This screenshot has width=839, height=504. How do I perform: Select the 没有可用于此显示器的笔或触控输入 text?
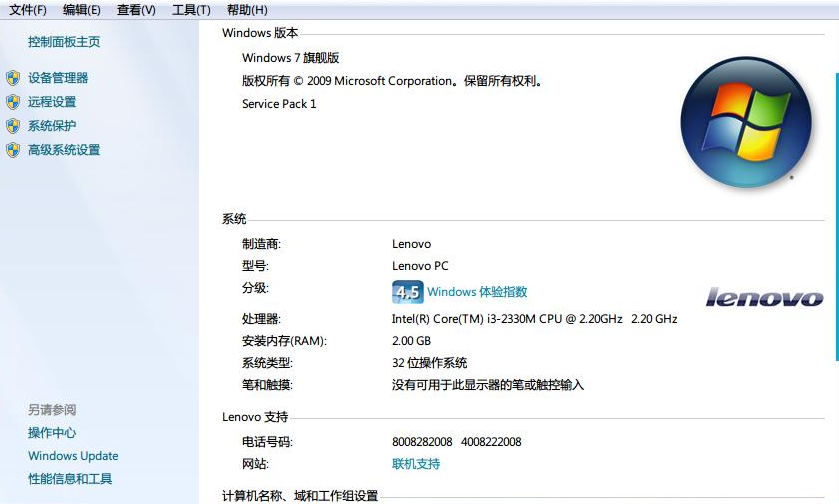click(x=488, y=385)
